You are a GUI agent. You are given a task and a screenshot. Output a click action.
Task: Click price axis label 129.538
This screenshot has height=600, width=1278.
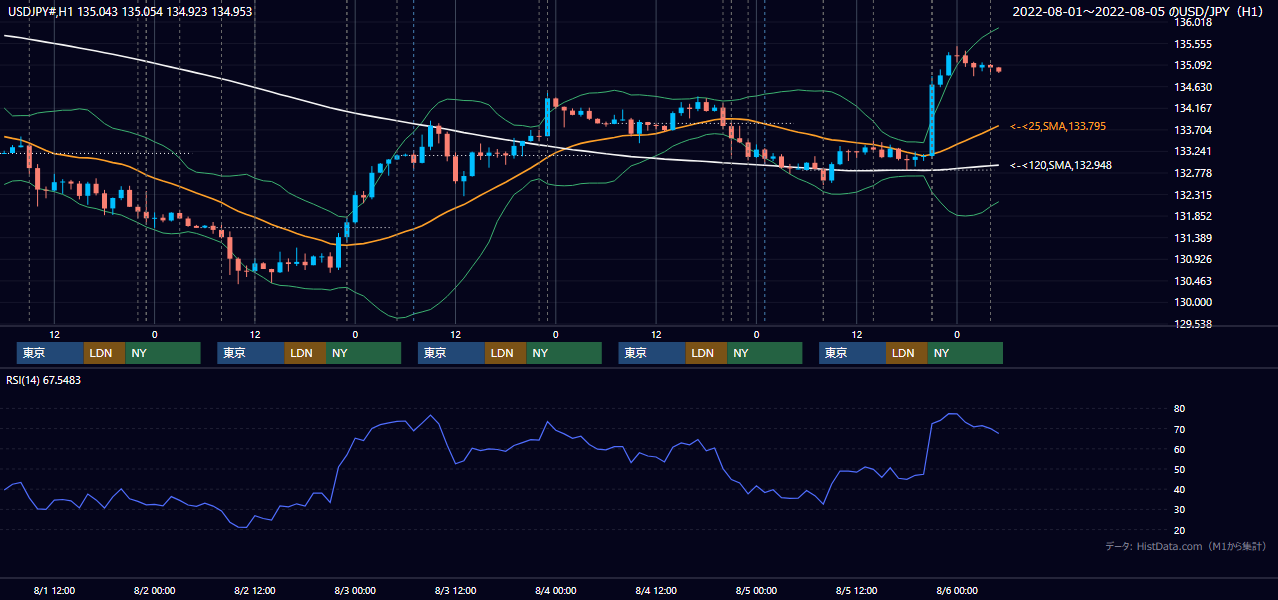[x=1194, y=324]
